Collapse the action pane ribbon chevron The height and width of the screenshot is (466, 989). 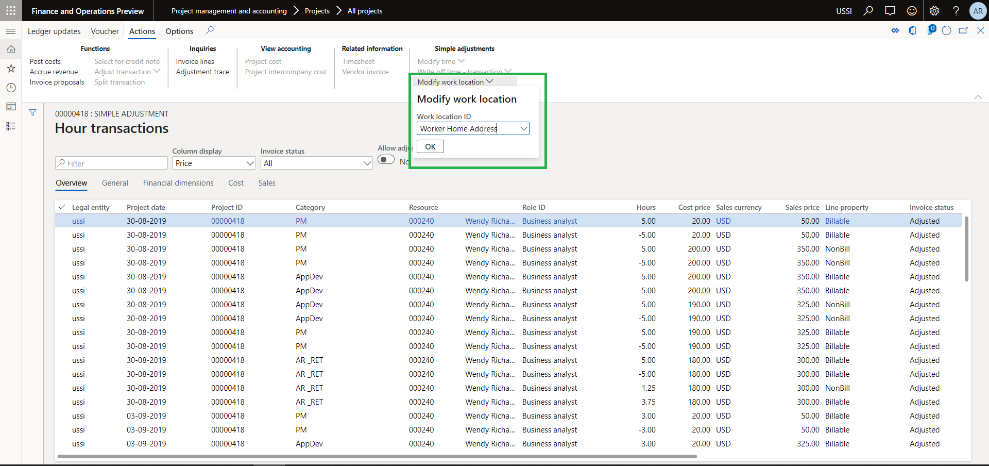[976, 96]
